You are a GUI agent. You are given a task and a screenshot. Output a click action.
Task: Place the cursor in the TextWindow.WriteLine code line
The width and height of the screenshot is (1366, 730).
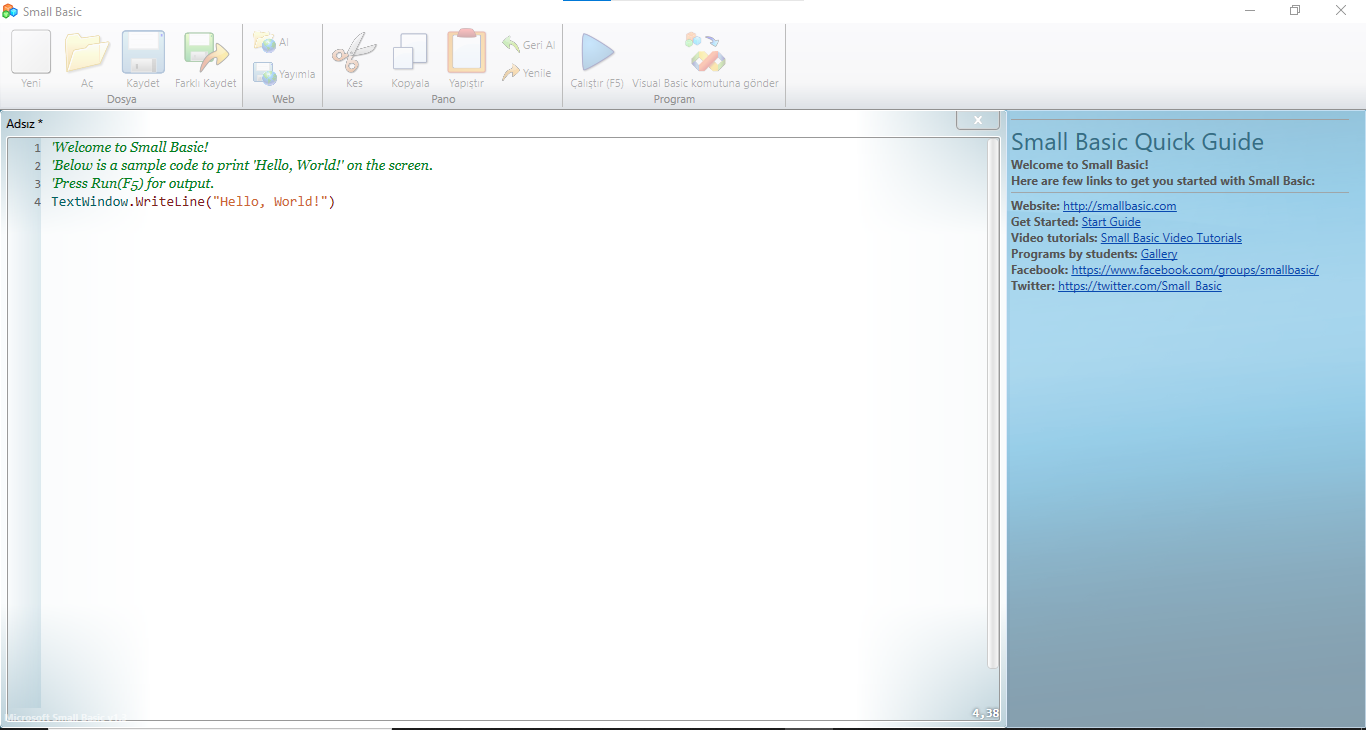pyautogui.click(x=193, y=202)
